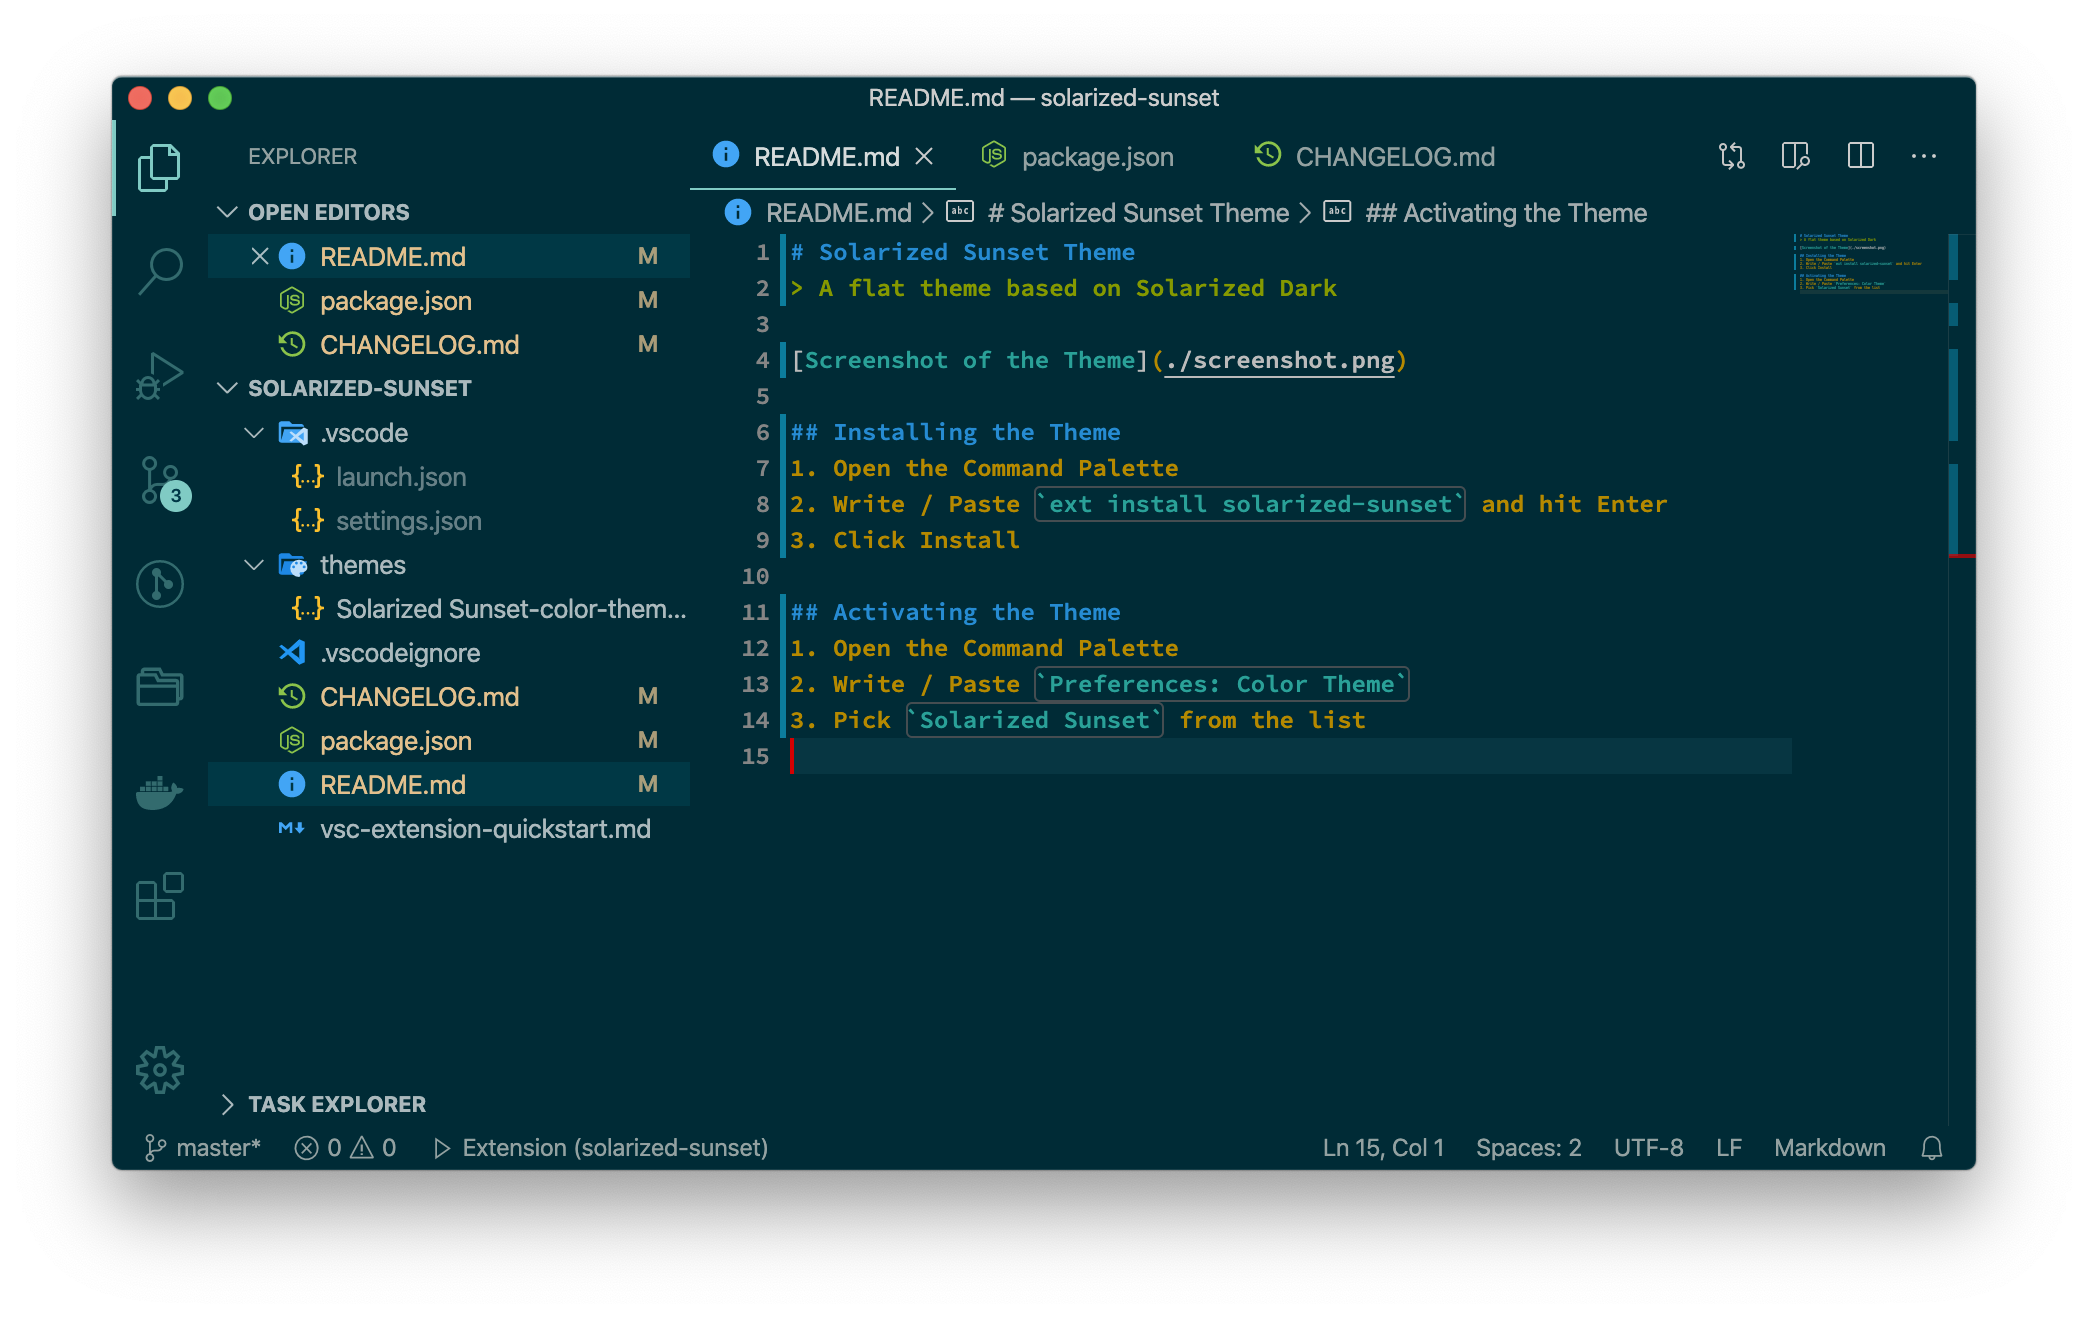Split the editor to the right
The image size is (2088, 1318).
coord(1860,156)
